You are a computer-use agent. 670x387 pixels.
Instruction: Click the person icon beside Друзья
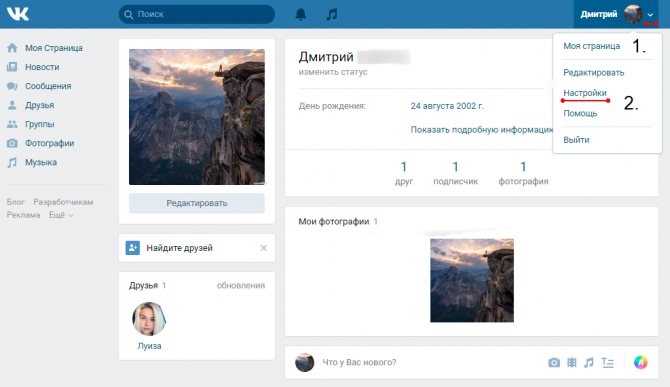[x=12, y=105]
